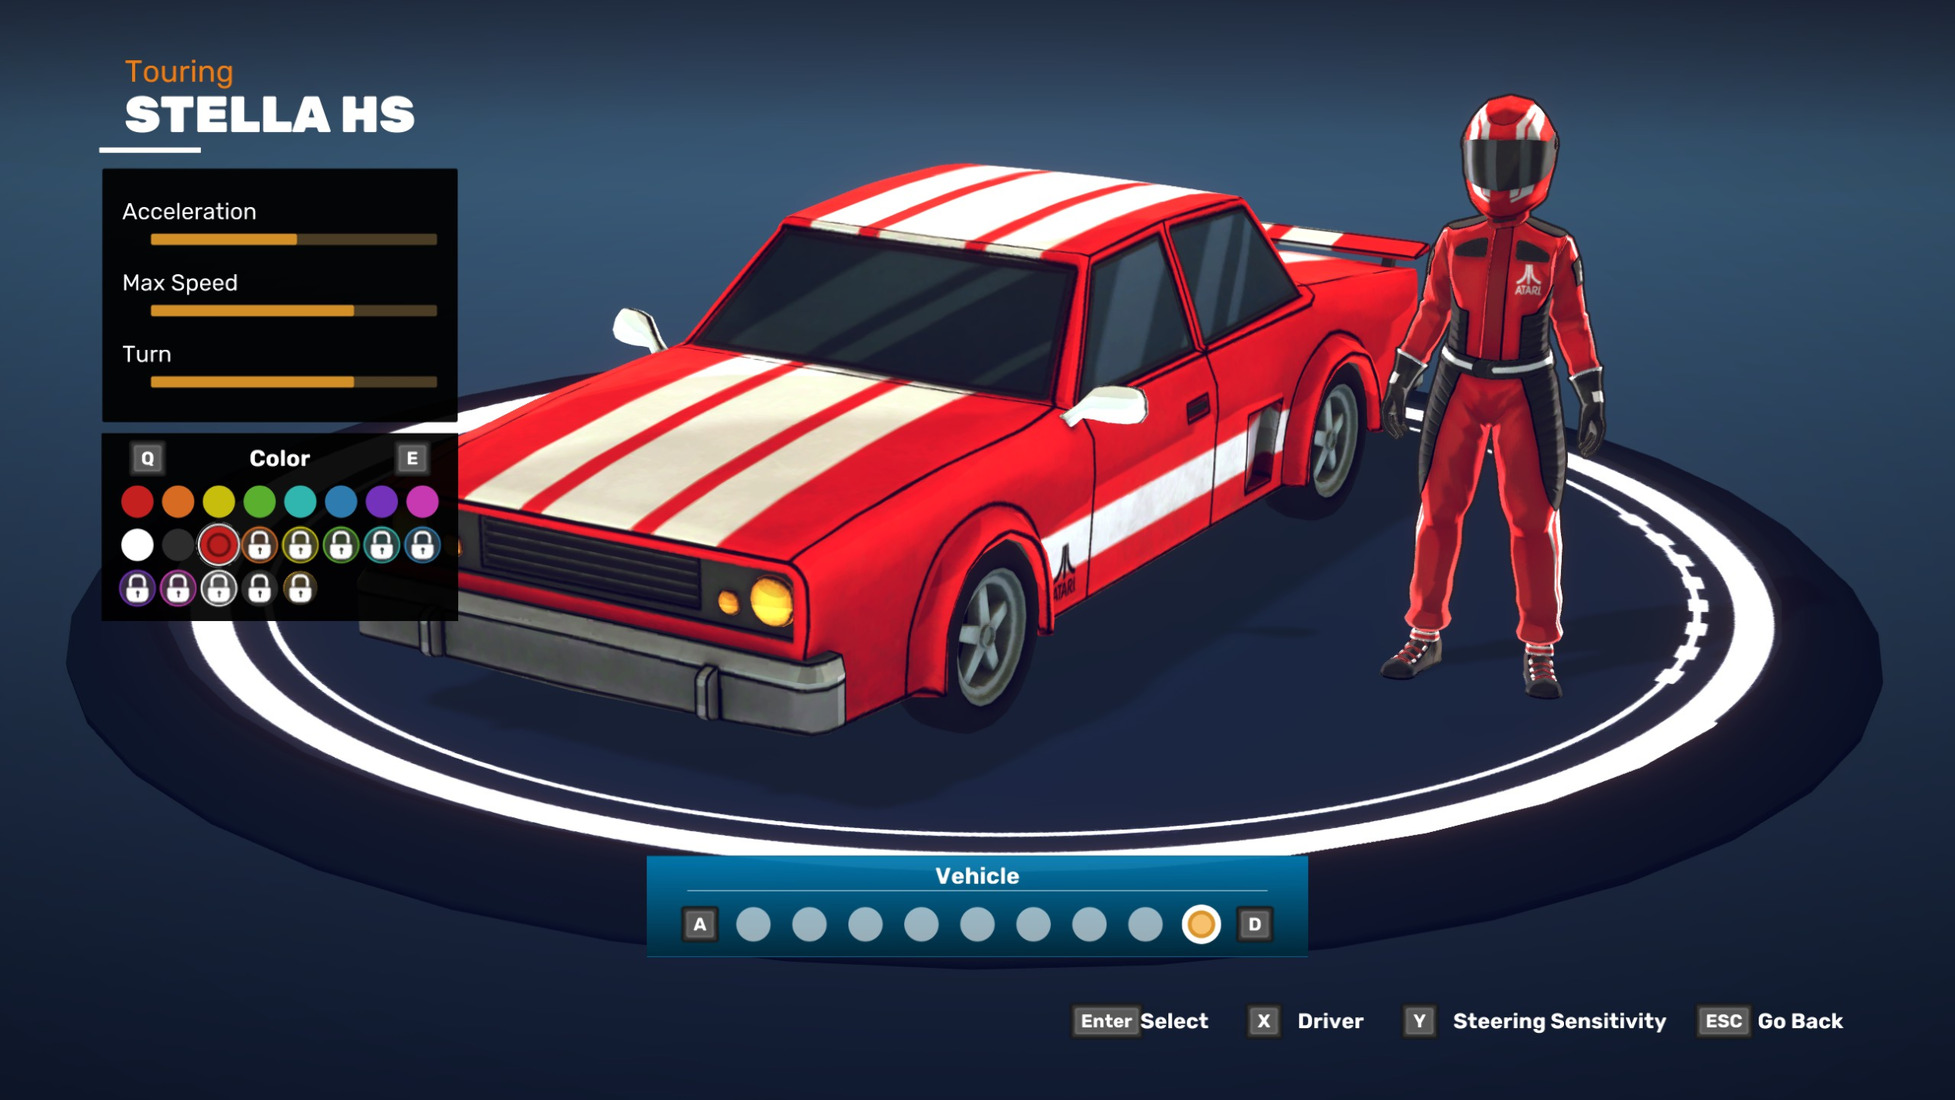Image resolution: width=1955 pixels, height=1100 pixels.
Task: Choose the plain green color swatch
Action: tap(259, 501)
